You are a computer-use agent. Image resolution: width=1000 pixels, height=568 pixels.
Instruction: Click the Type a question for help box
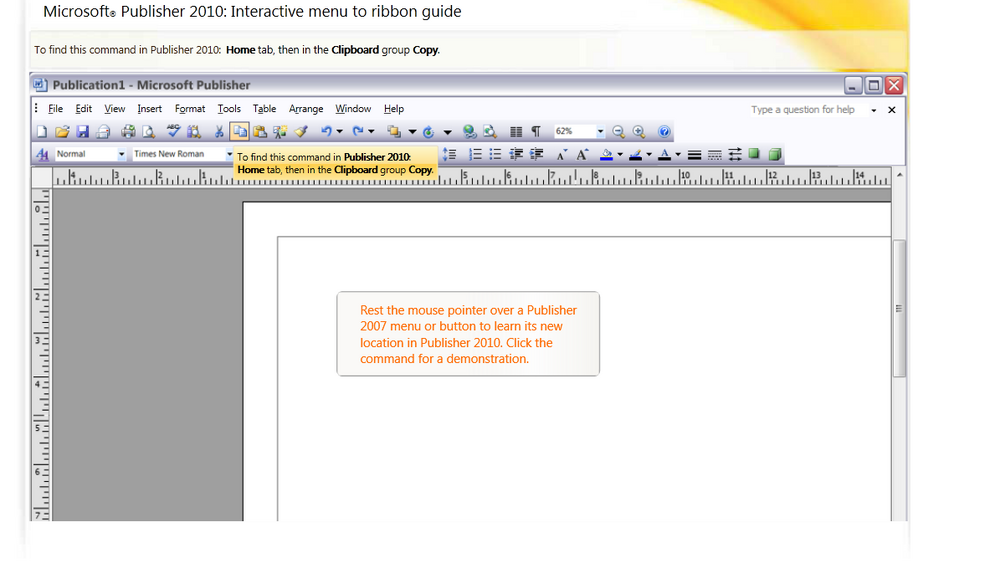[808, 110]
